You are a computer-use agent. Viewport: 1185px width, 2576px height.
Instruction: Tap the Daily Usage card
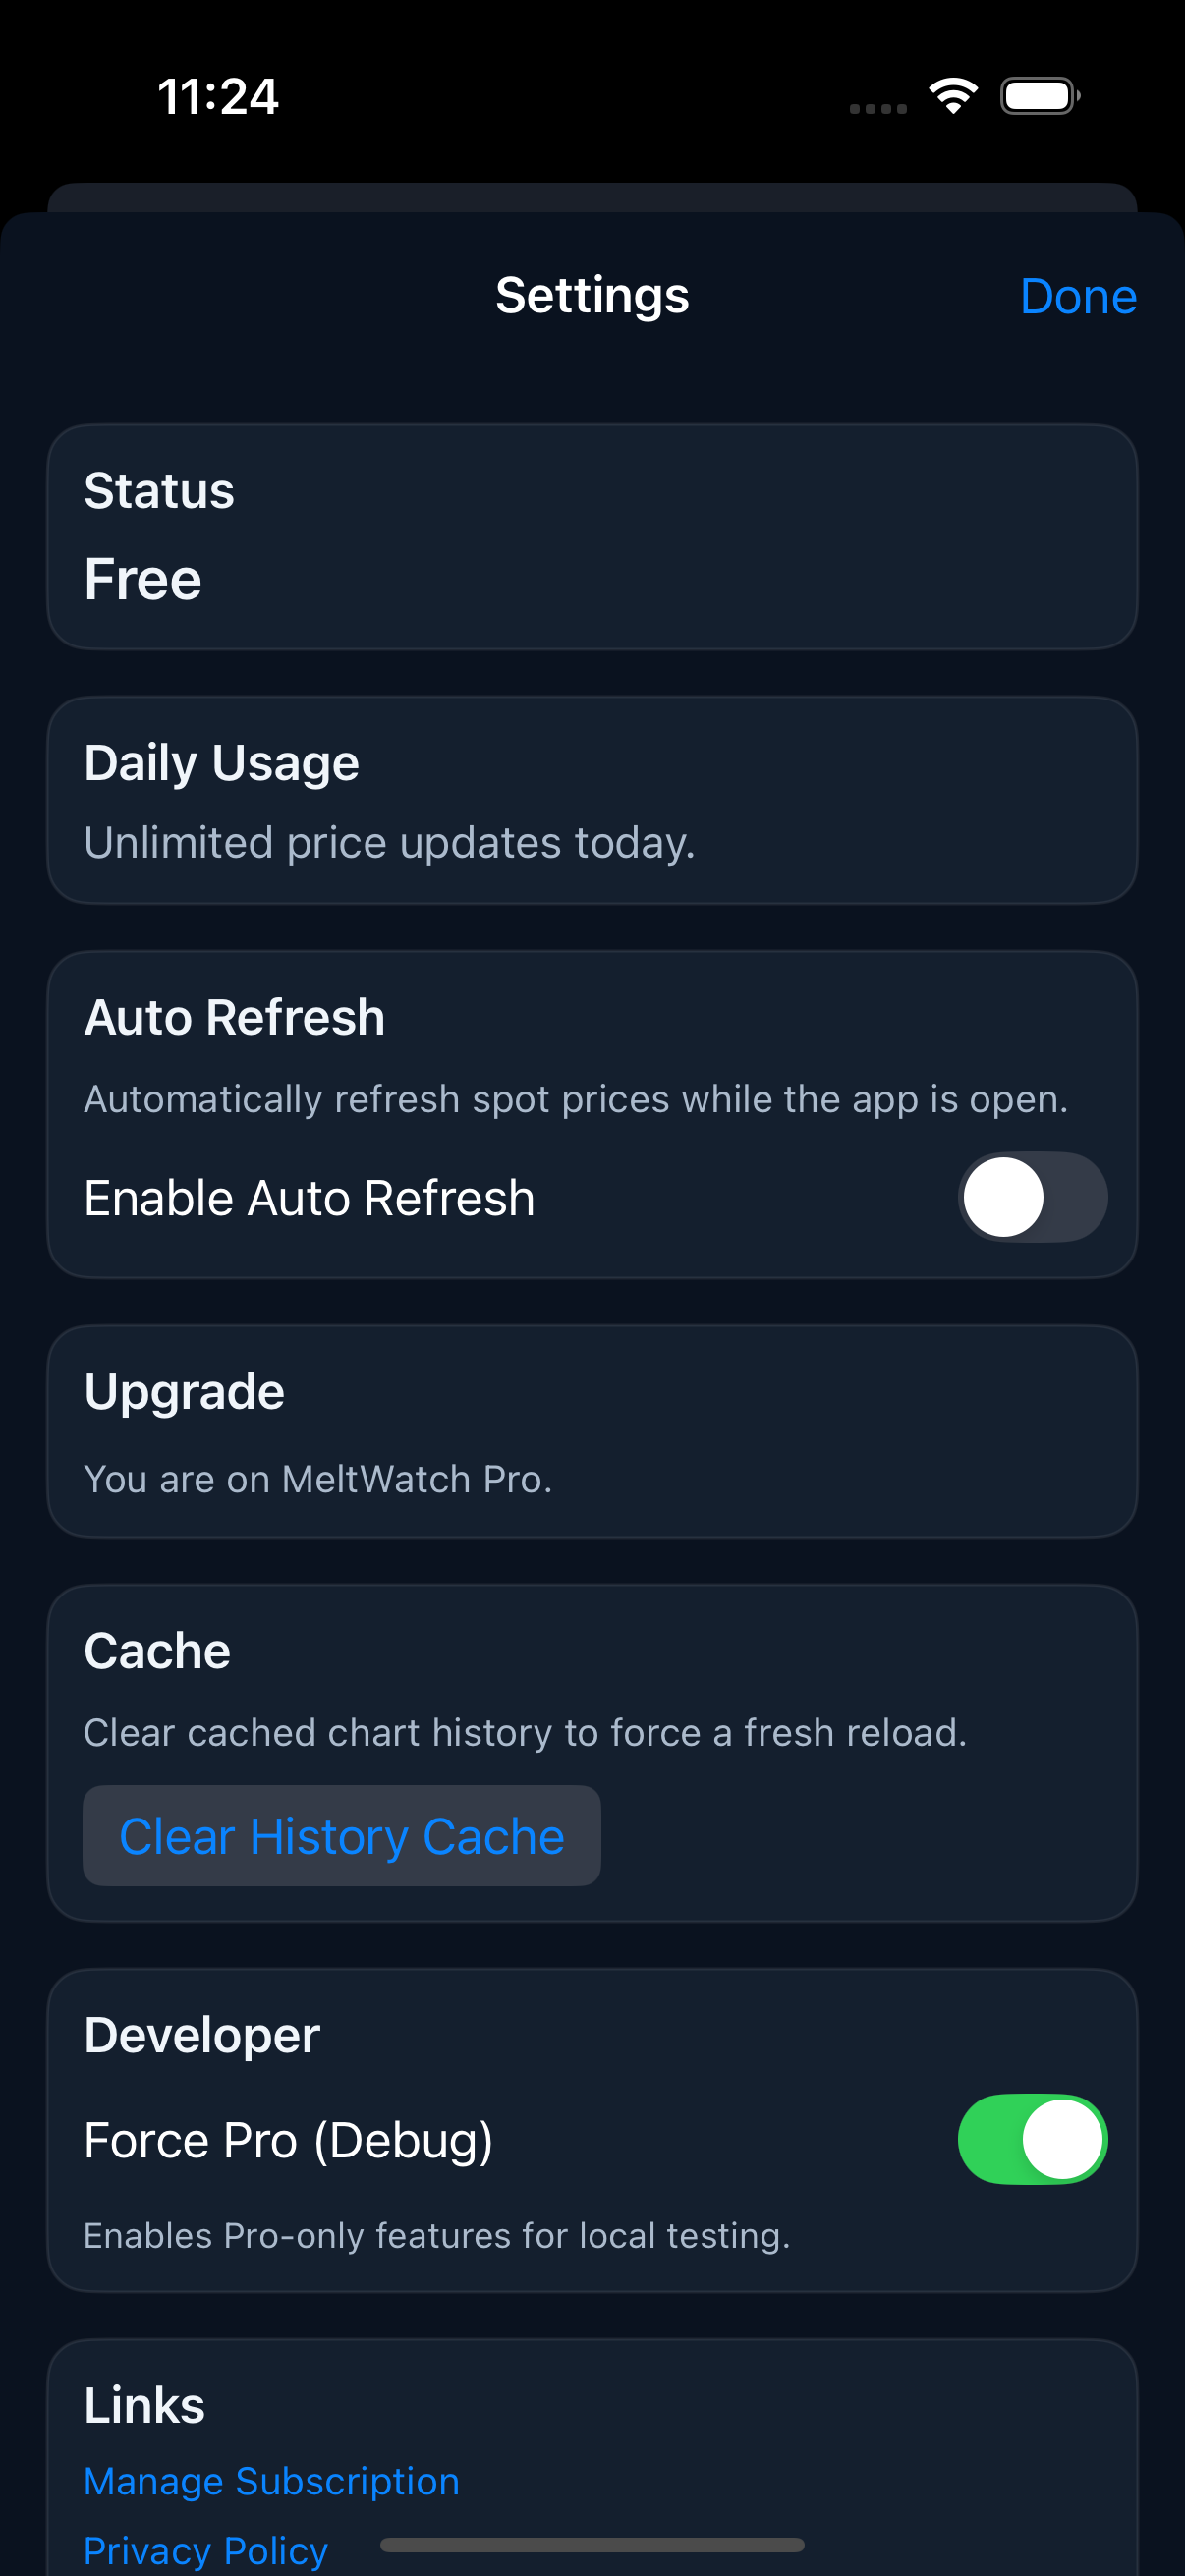(x=592, y=800)
